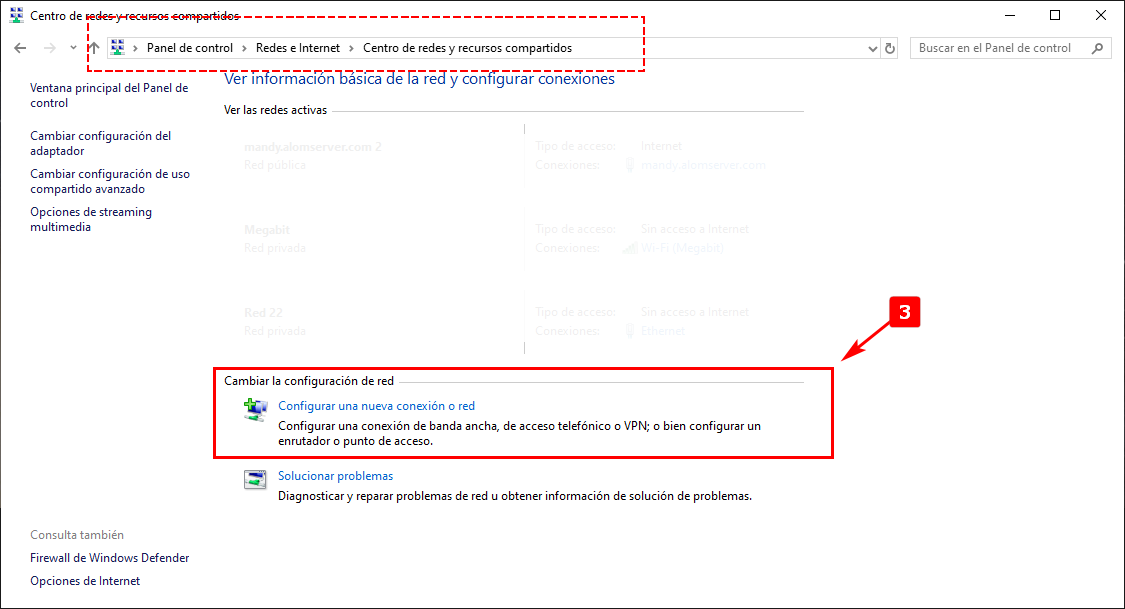
Task: Click the magnifier icon in the search box
Action: point(1097,48)
